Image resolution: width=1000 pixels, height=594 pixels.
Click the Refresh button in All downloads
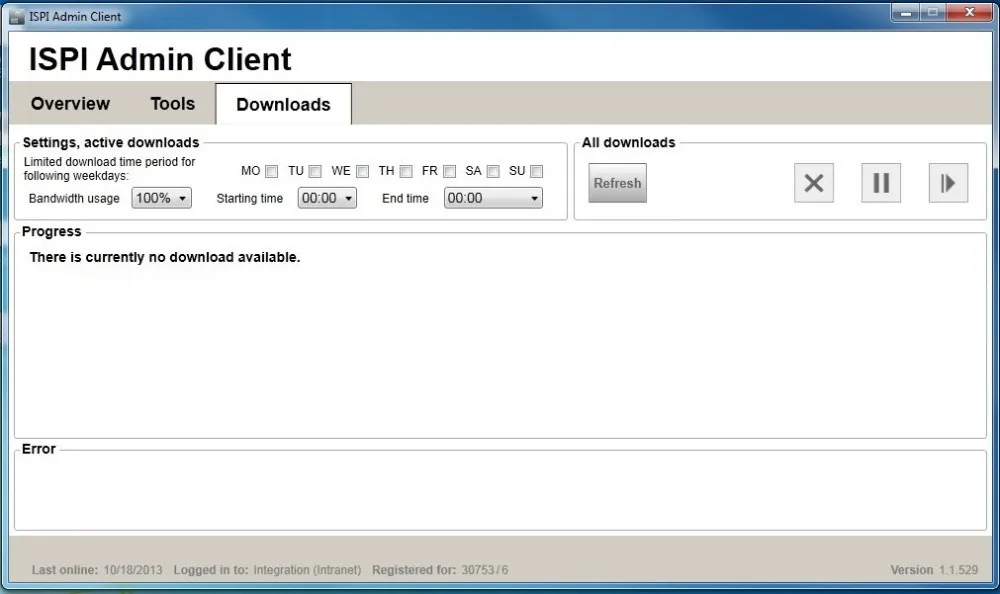click(616, 183)
